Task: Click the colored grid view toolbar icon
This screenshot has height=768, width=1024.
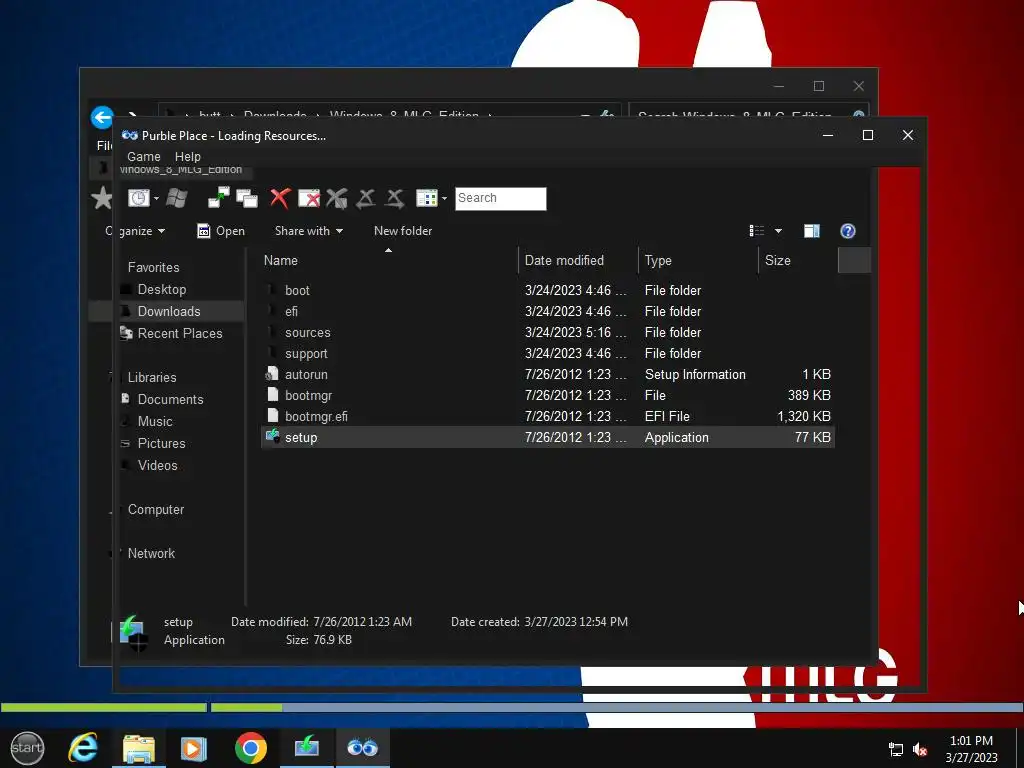Action: click(426, 199)
